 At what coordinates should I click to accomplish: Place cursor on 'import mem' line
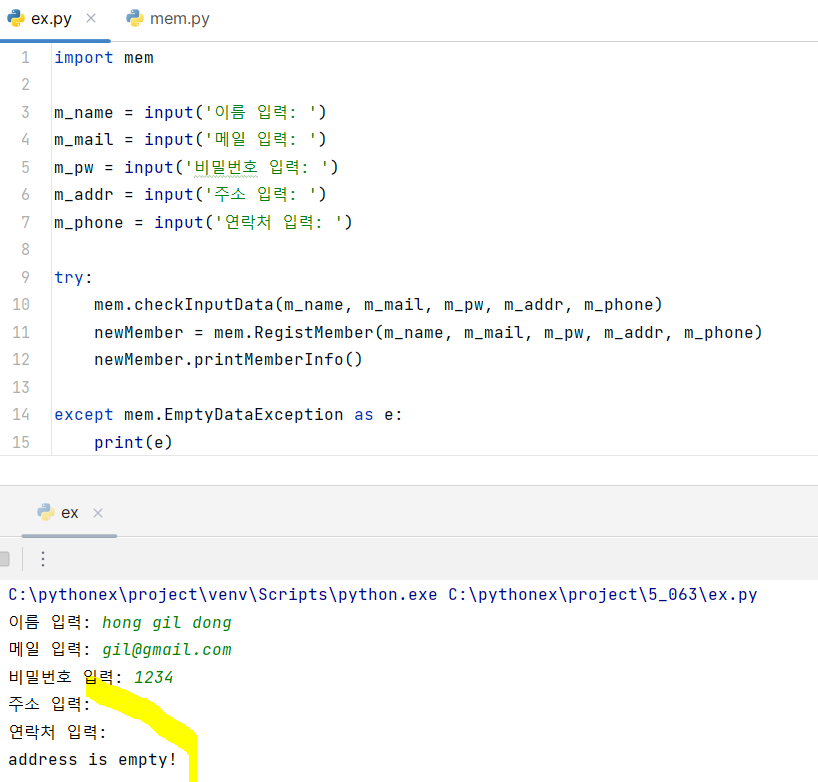pos(104,57)
